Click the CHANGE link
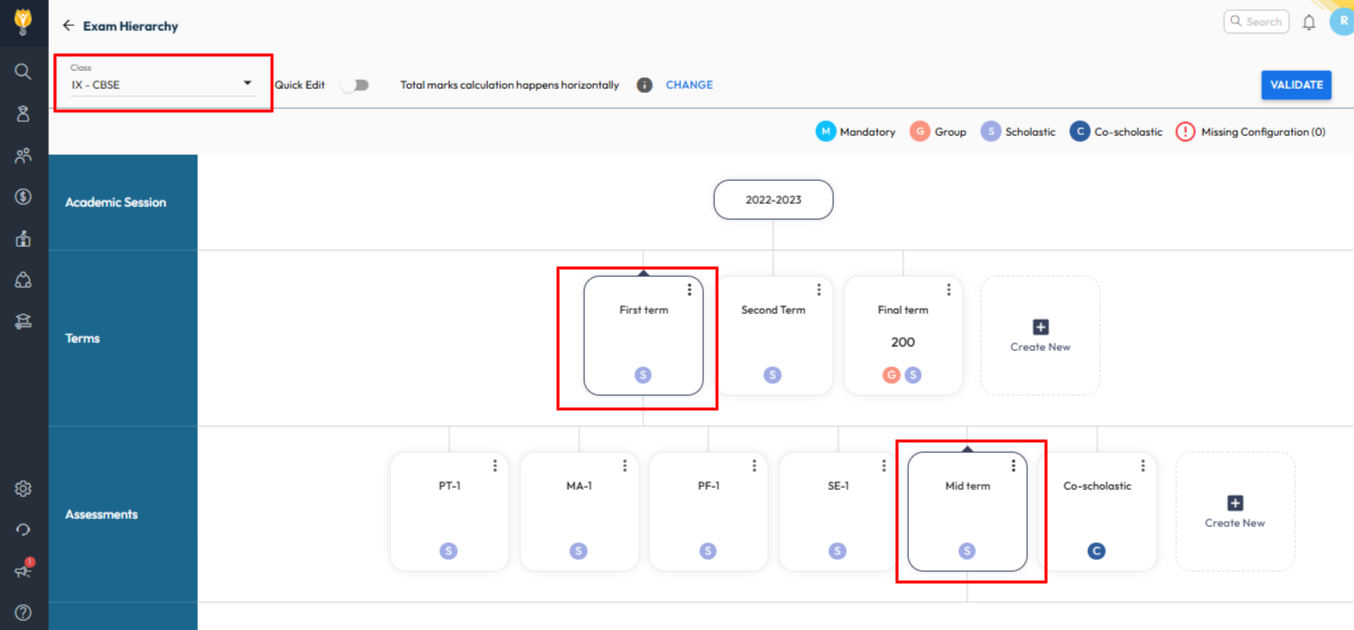The height and width of the screenshot is (630, 1354). pyautogui.click(x=689, y=85)
